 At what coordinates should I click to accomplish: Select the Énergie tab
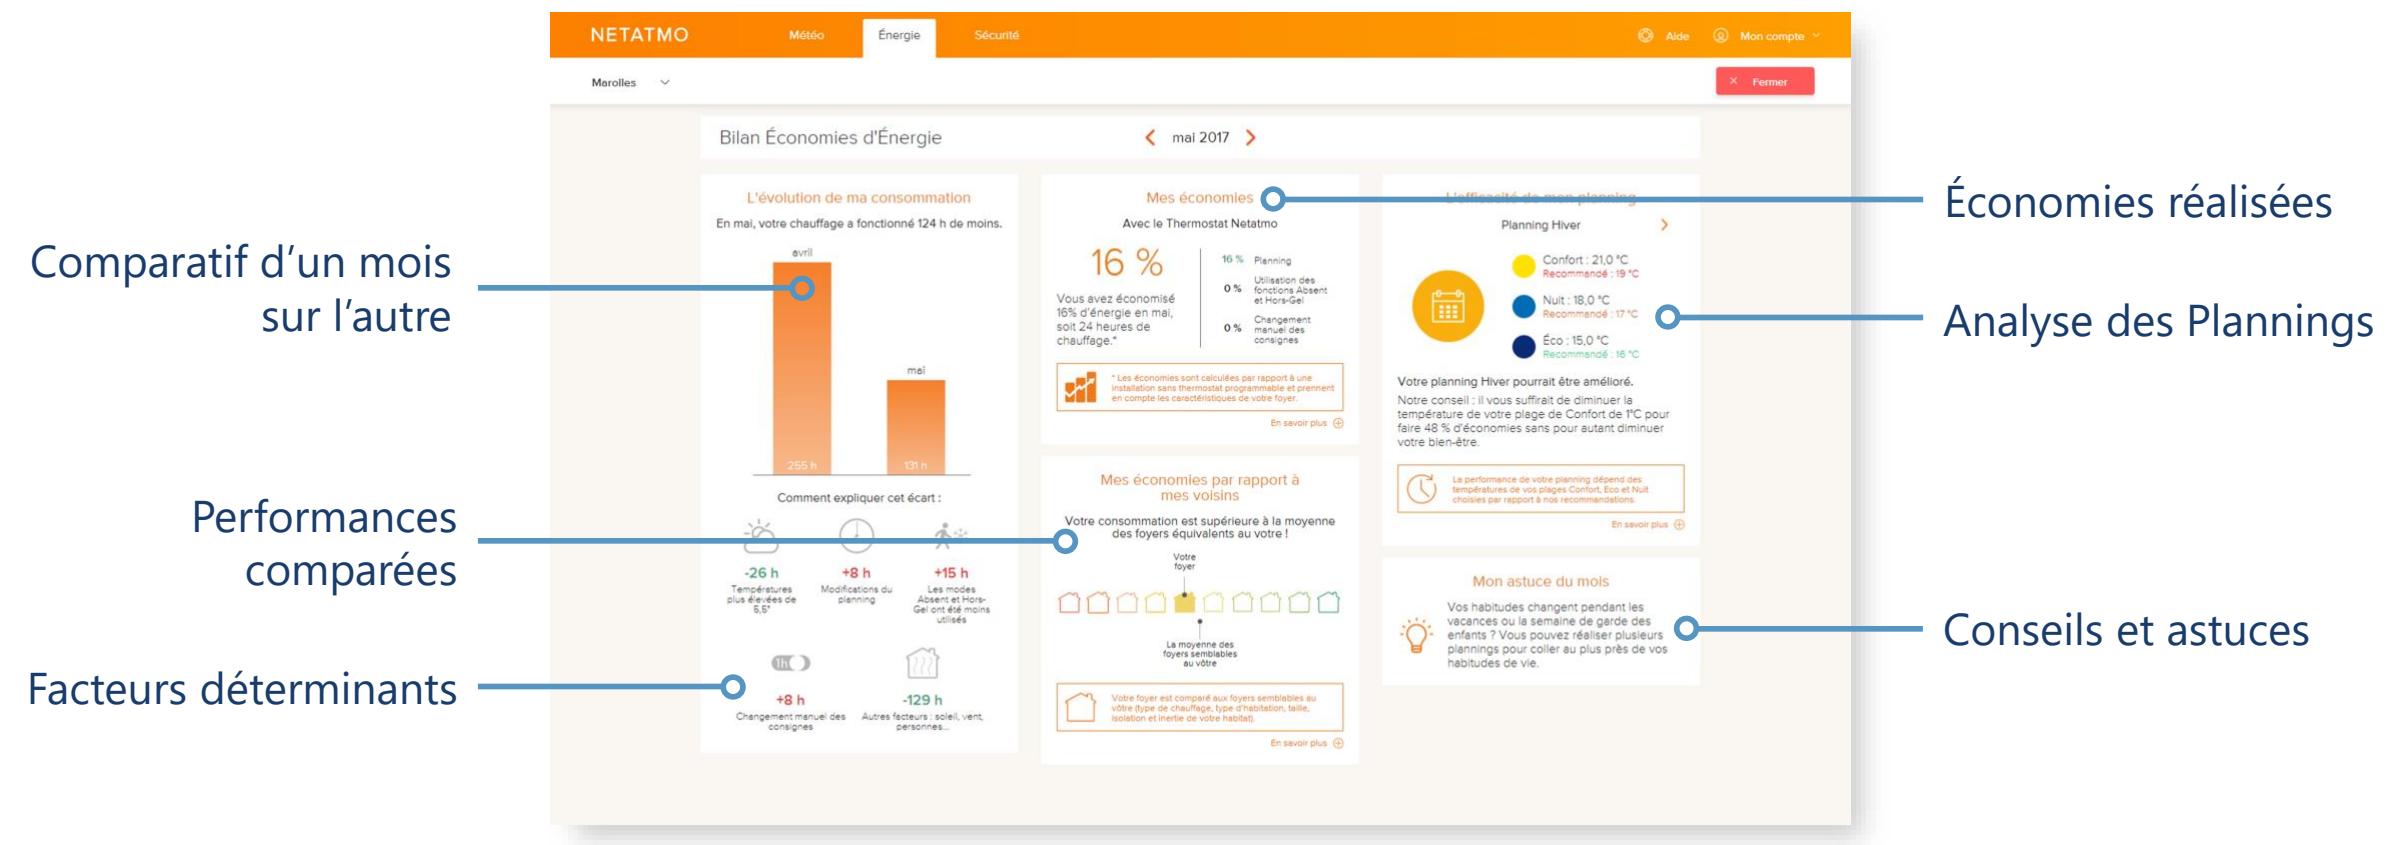[x=899, y=36]
